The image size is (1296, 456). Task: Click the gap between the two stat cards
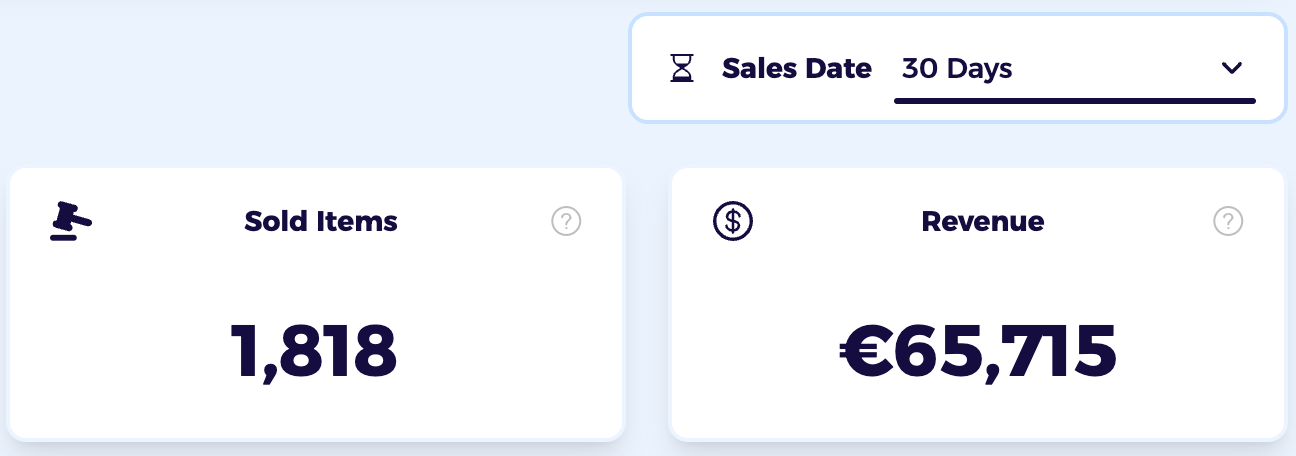[x=646, y=304]
